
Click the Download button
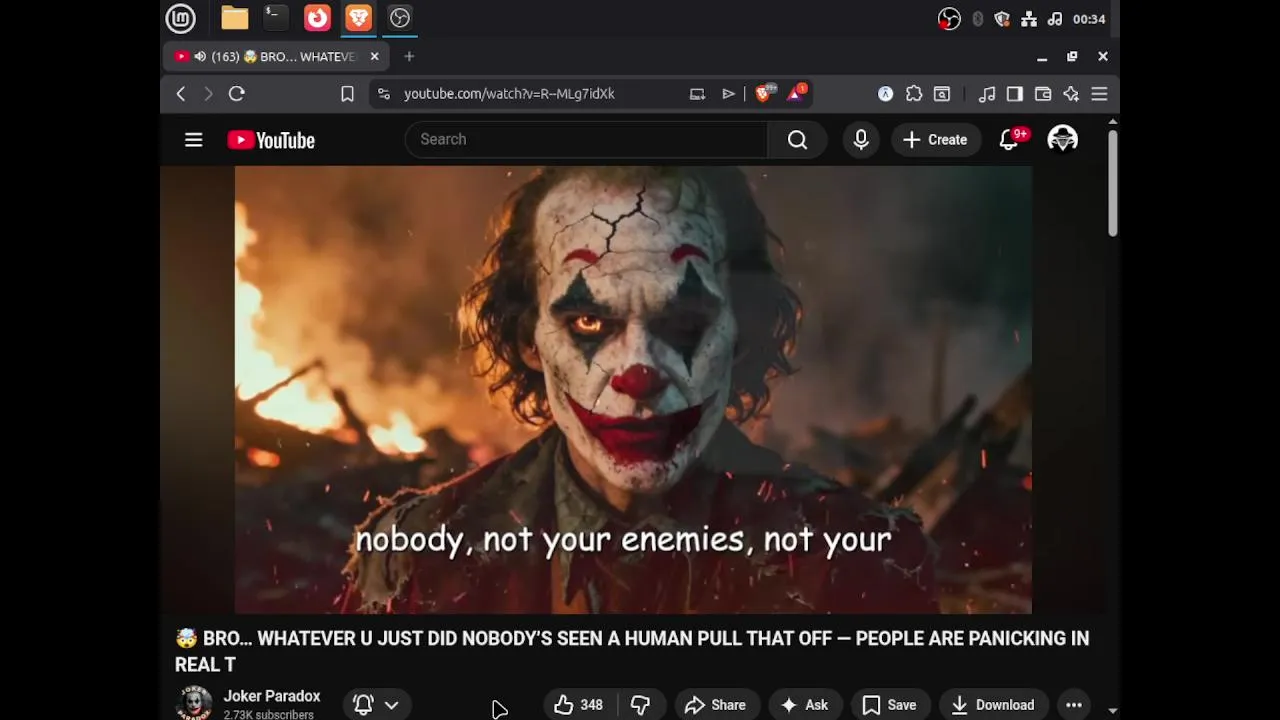993,705
